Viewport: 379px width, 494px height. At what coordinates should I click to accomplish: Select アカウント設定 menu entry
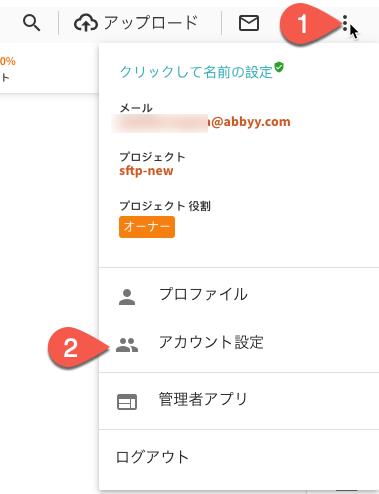tap(211, 342)
